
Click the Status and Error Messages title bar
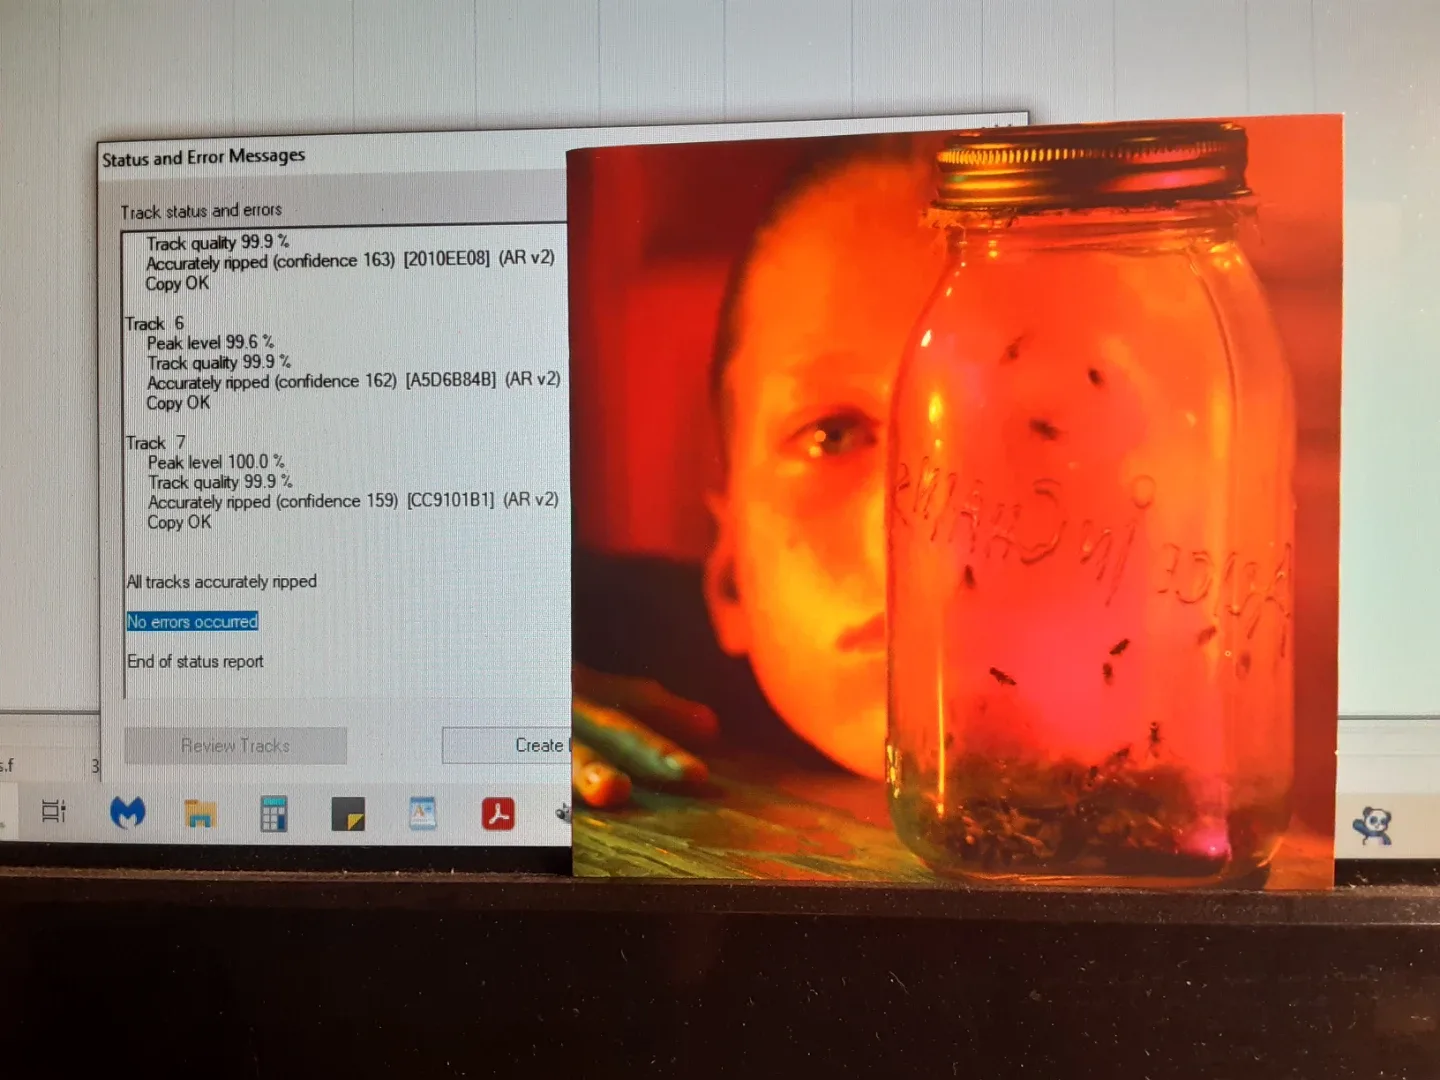(x=203, y=156)
